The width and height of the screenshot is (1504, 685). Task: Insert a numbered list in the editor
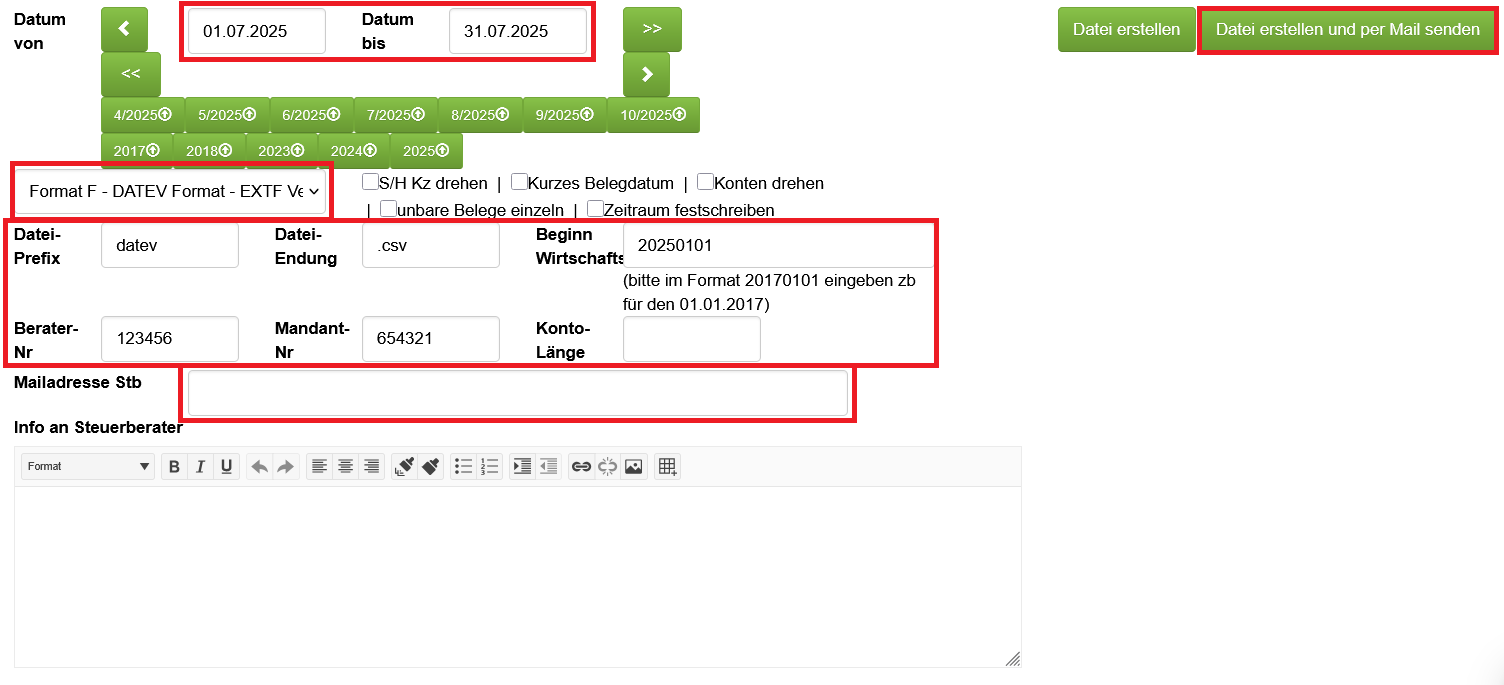click(489, 466)
